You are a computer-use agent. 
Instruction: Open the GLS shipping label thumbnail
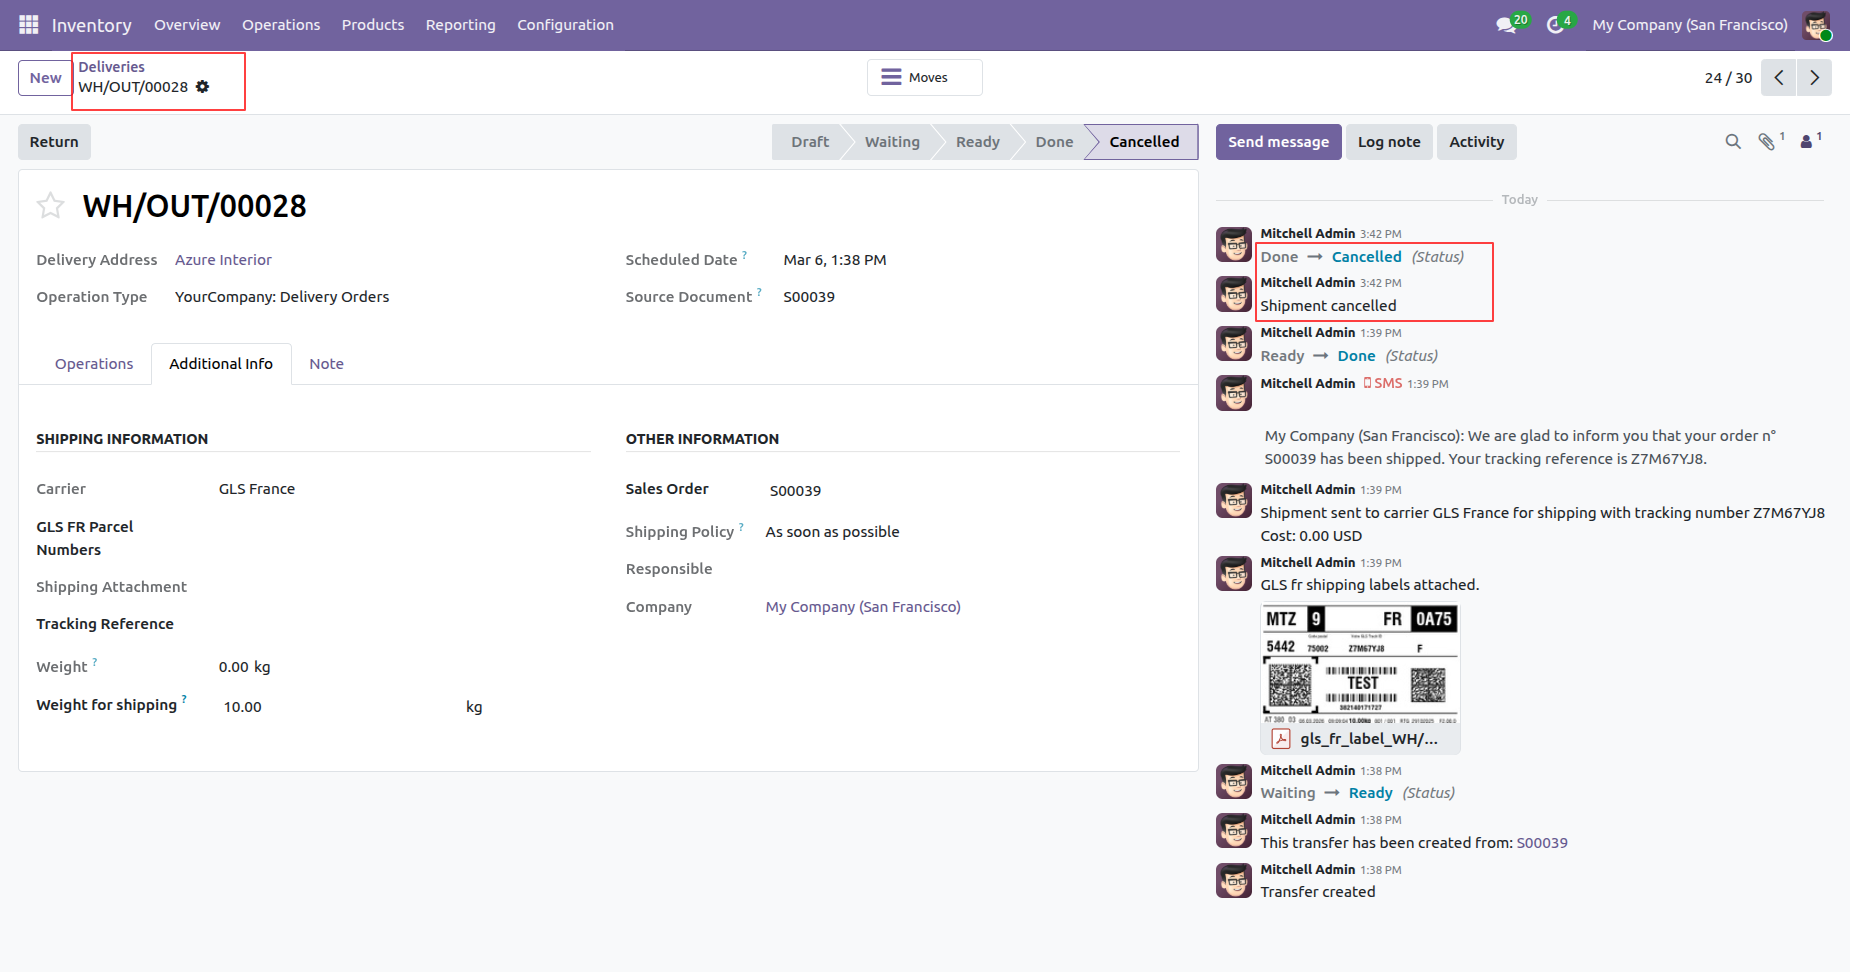point(1360,664)
